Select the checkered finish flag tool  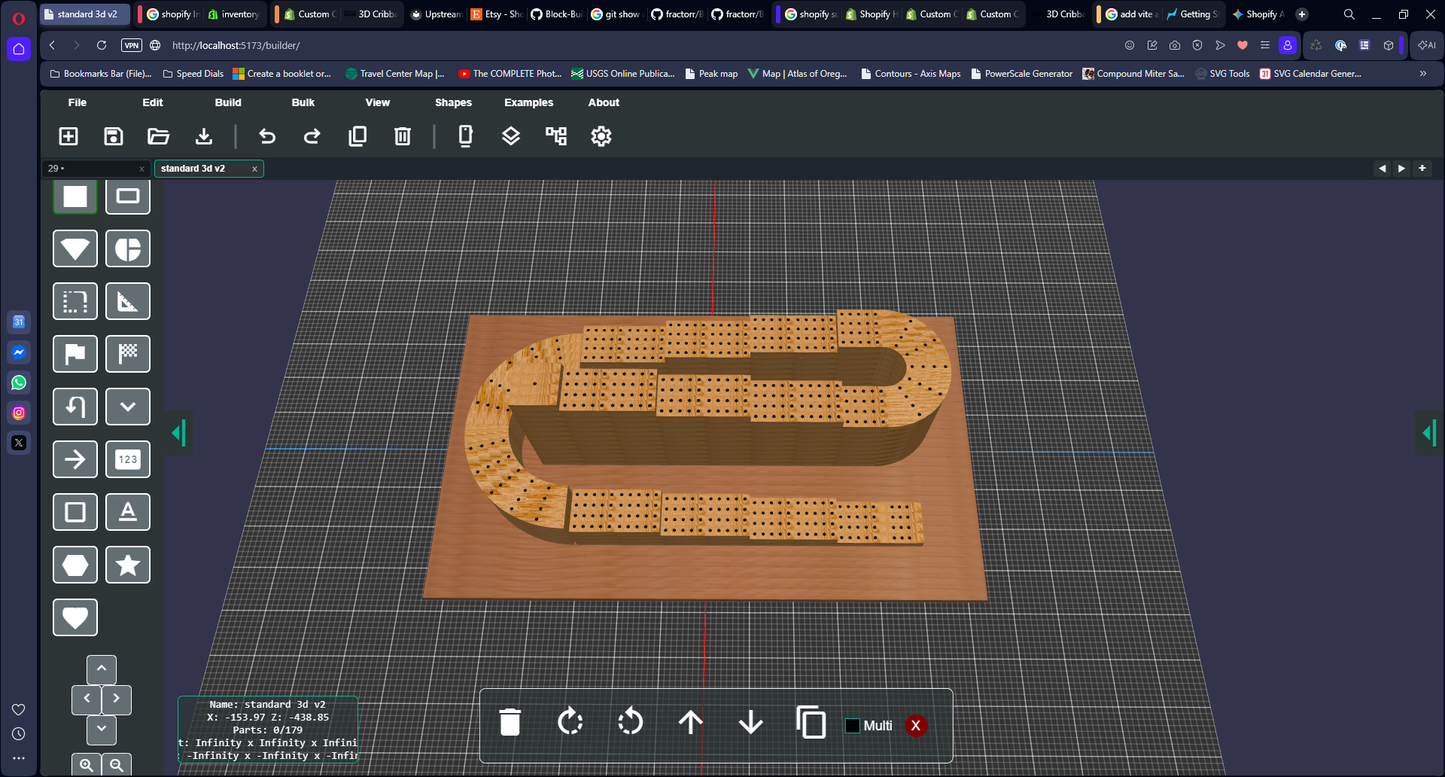click(128, 354)
